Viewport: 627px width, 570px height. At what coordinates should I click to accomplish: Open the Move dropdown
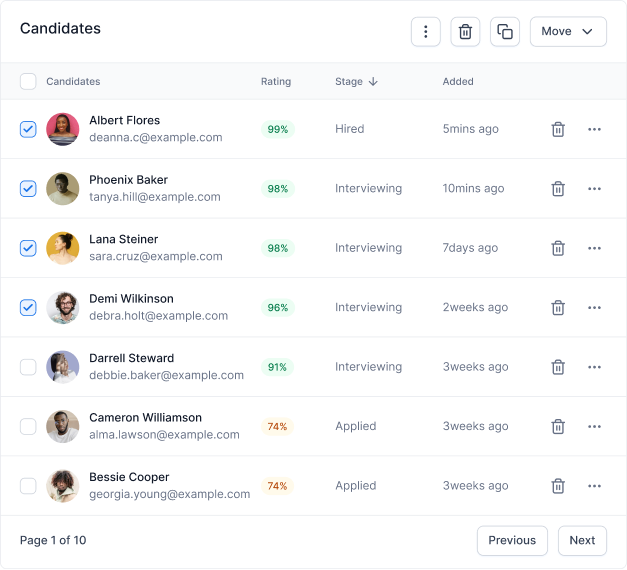568,32
